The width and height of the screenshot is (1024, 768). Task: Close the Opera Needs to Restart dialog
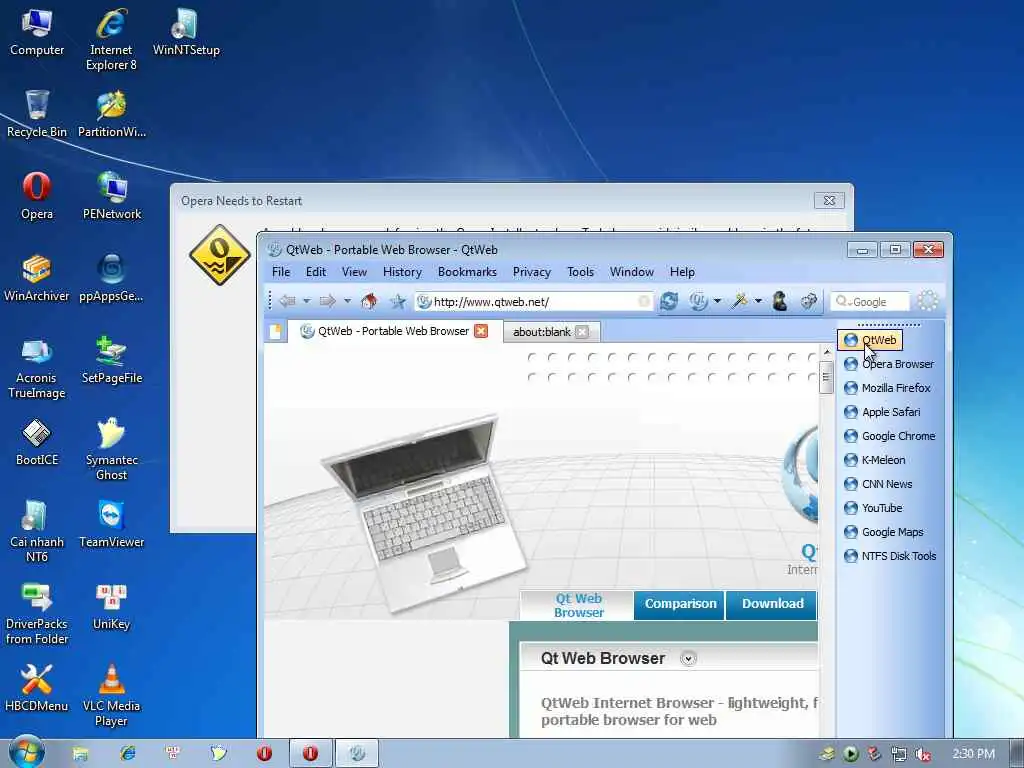[x=829, y=200]
